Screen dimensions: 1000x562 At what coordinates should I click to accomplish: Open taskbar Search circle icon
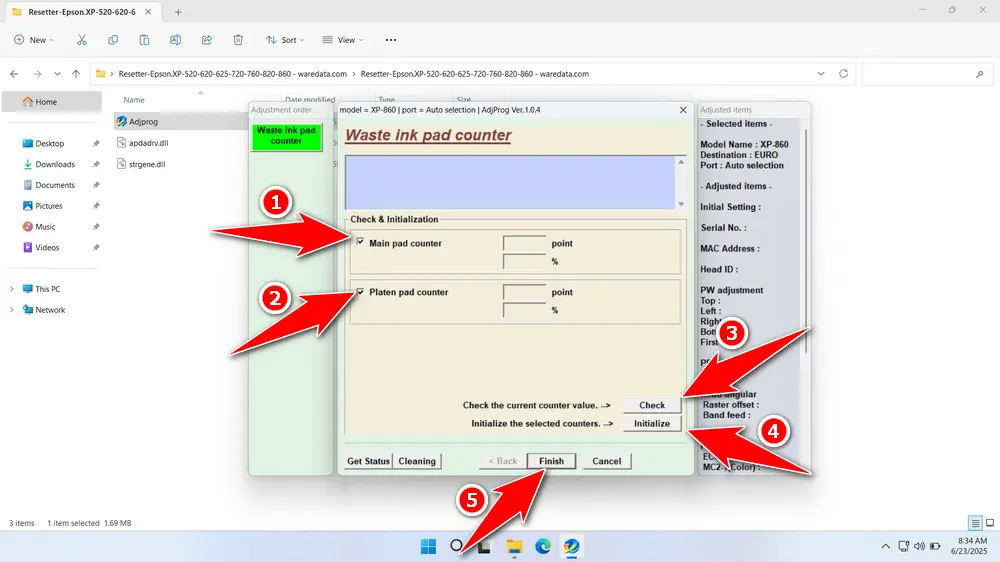pos(457,546)
